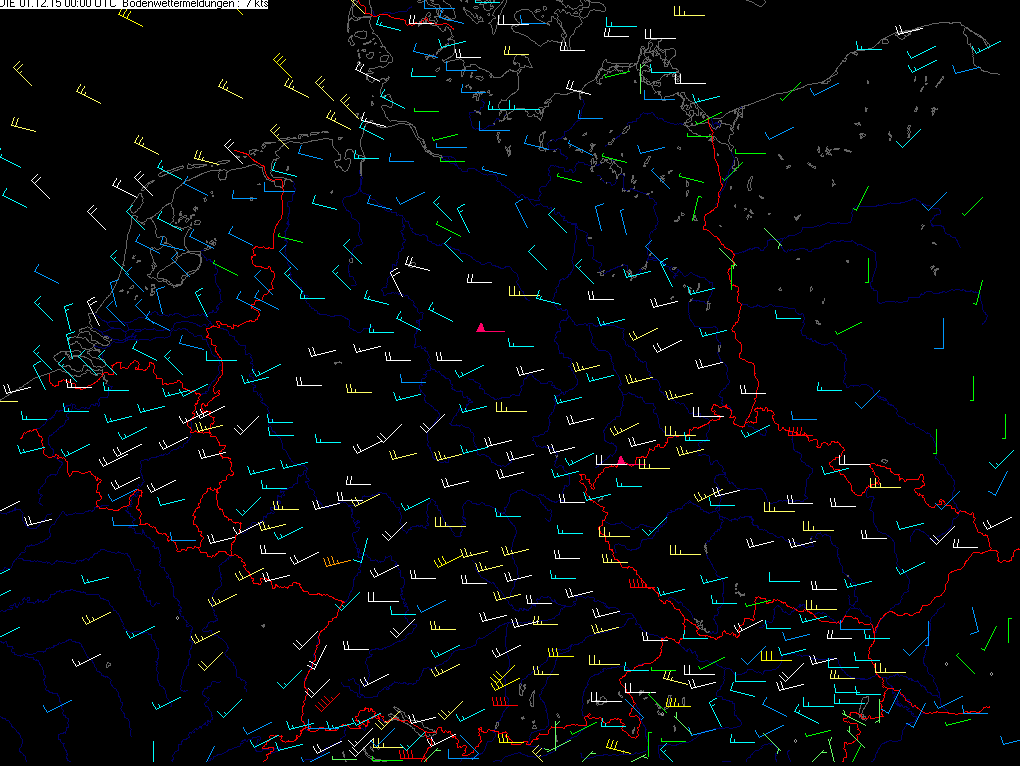Screen dimensions: 1020x766
Task: Click the '01.12.15 00:00 UTC' timestamp text
Action: (61, 5)
